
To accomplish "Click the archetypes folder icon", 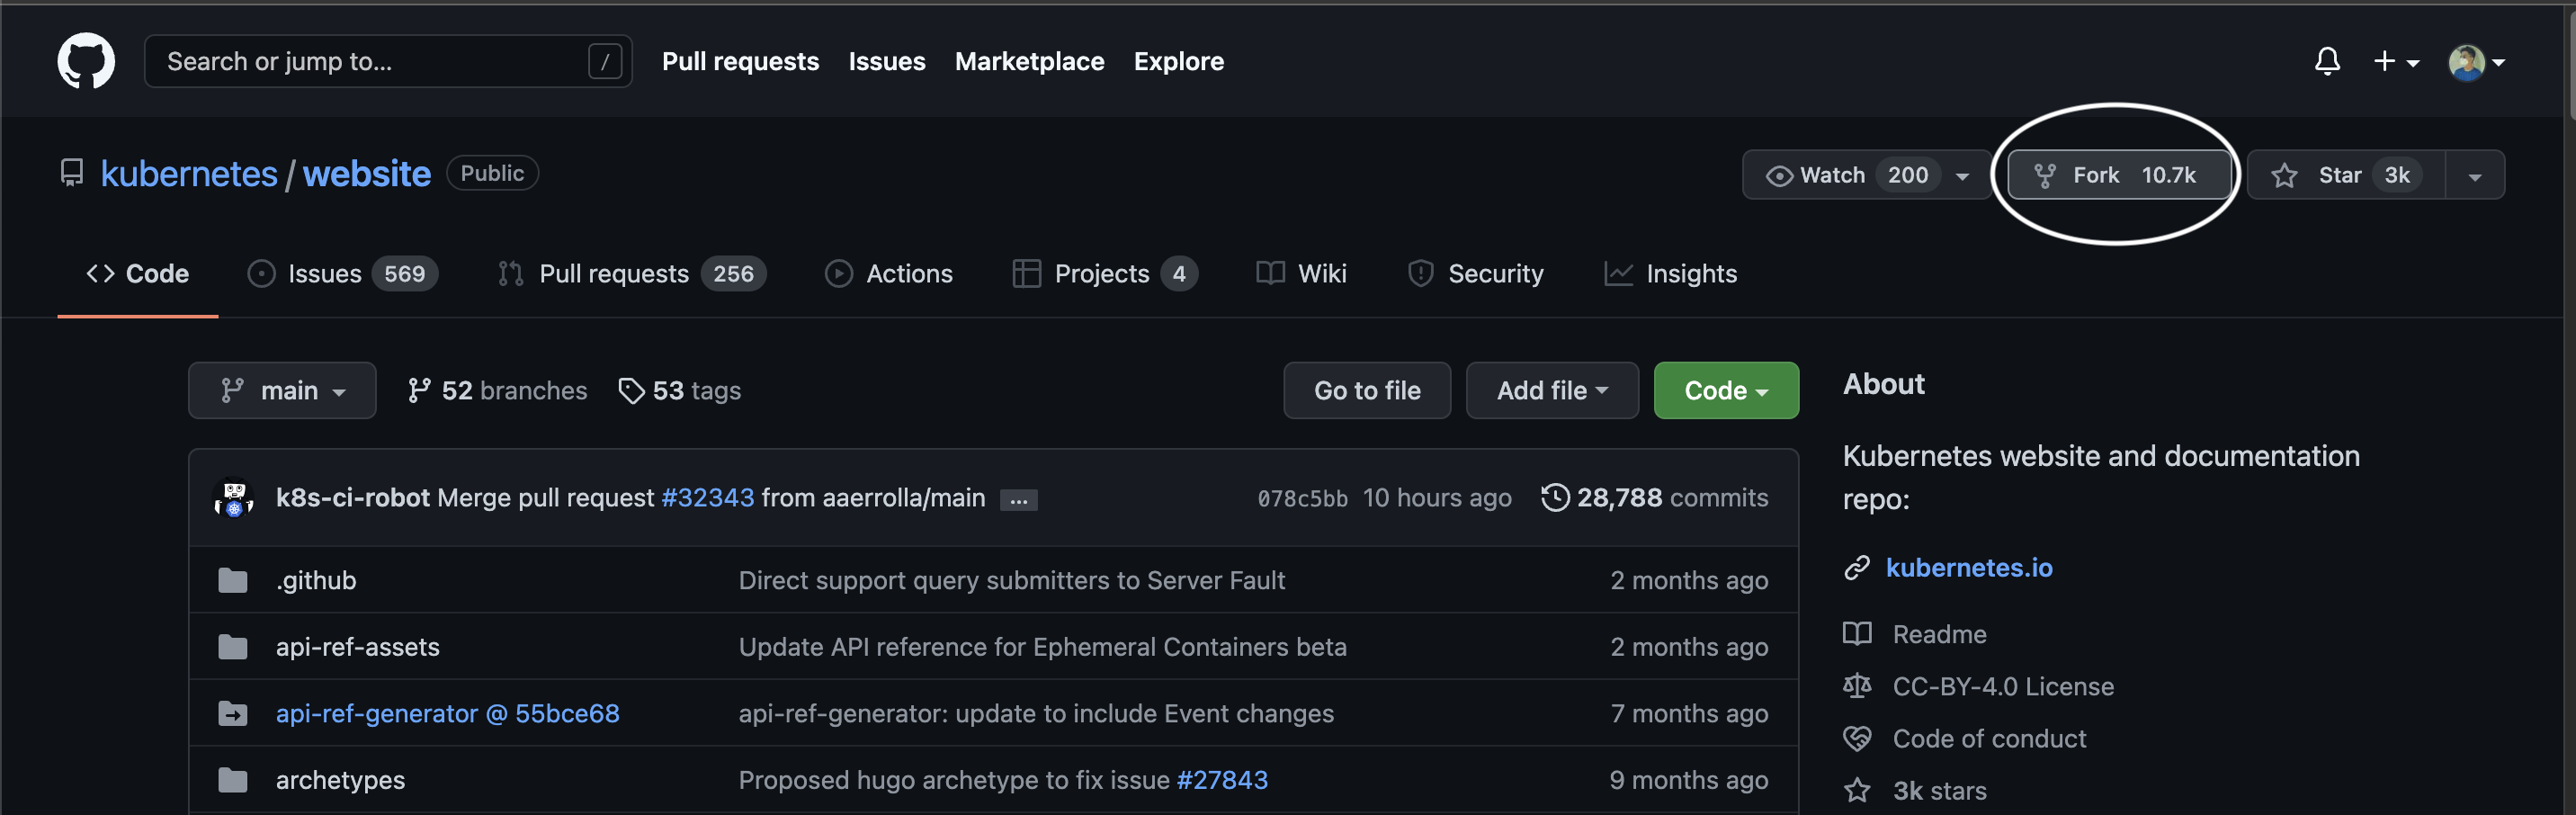I will (233, 780).
